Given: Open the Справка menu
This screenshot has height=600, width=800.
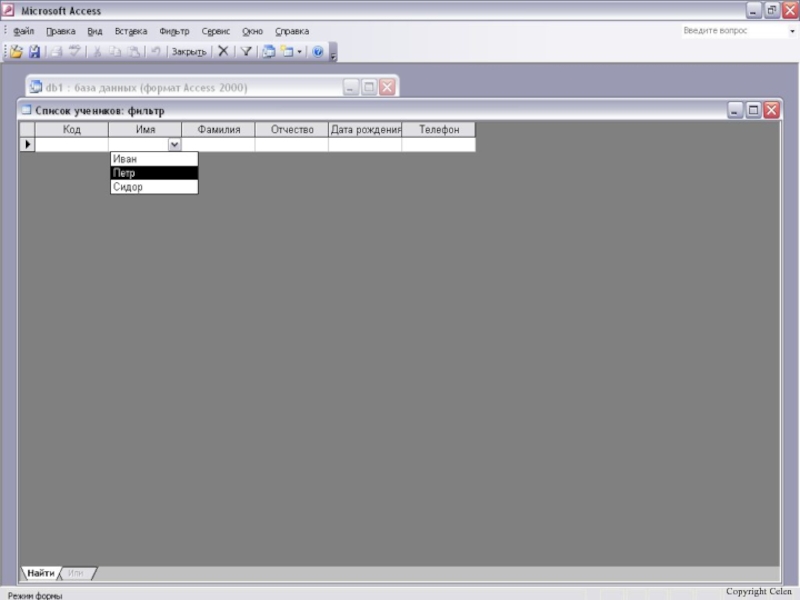Looking at the screenshot, I should 292,31.
